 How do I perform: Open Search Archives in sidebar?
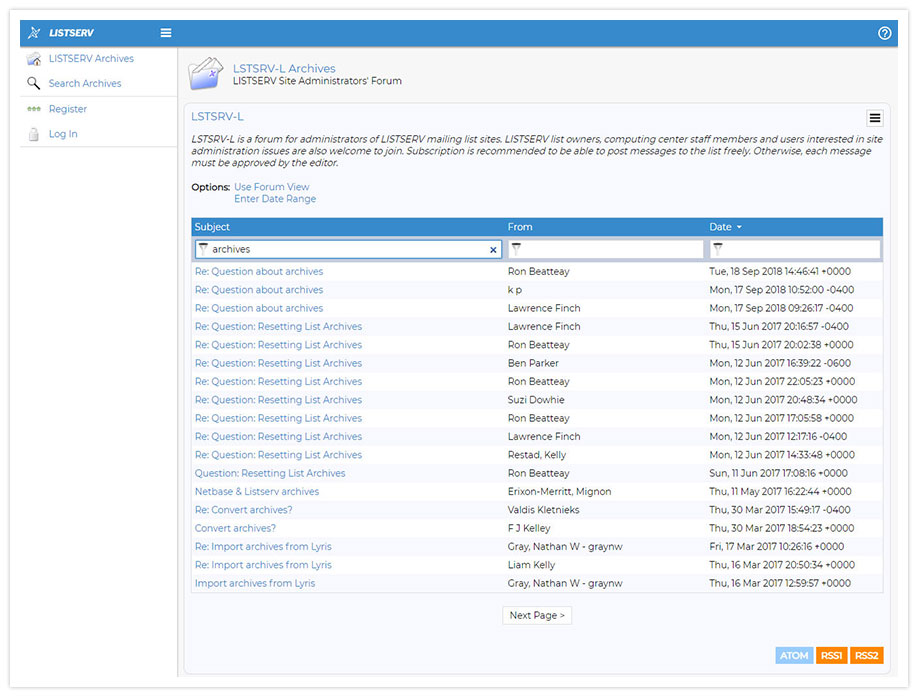tap(85, 83)
